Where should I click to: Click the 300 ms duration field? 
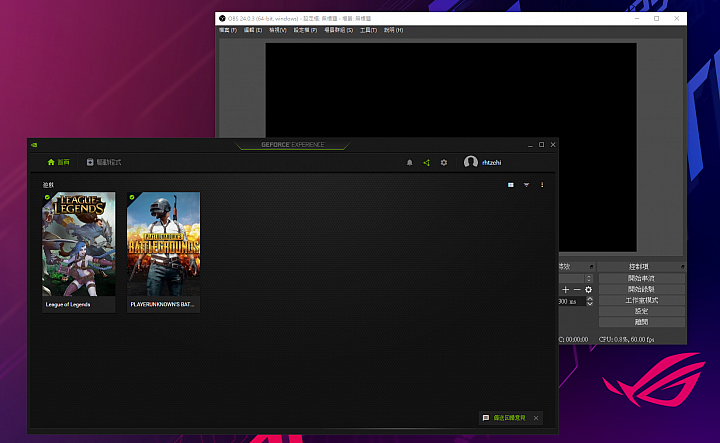click(x=572, y=302)
